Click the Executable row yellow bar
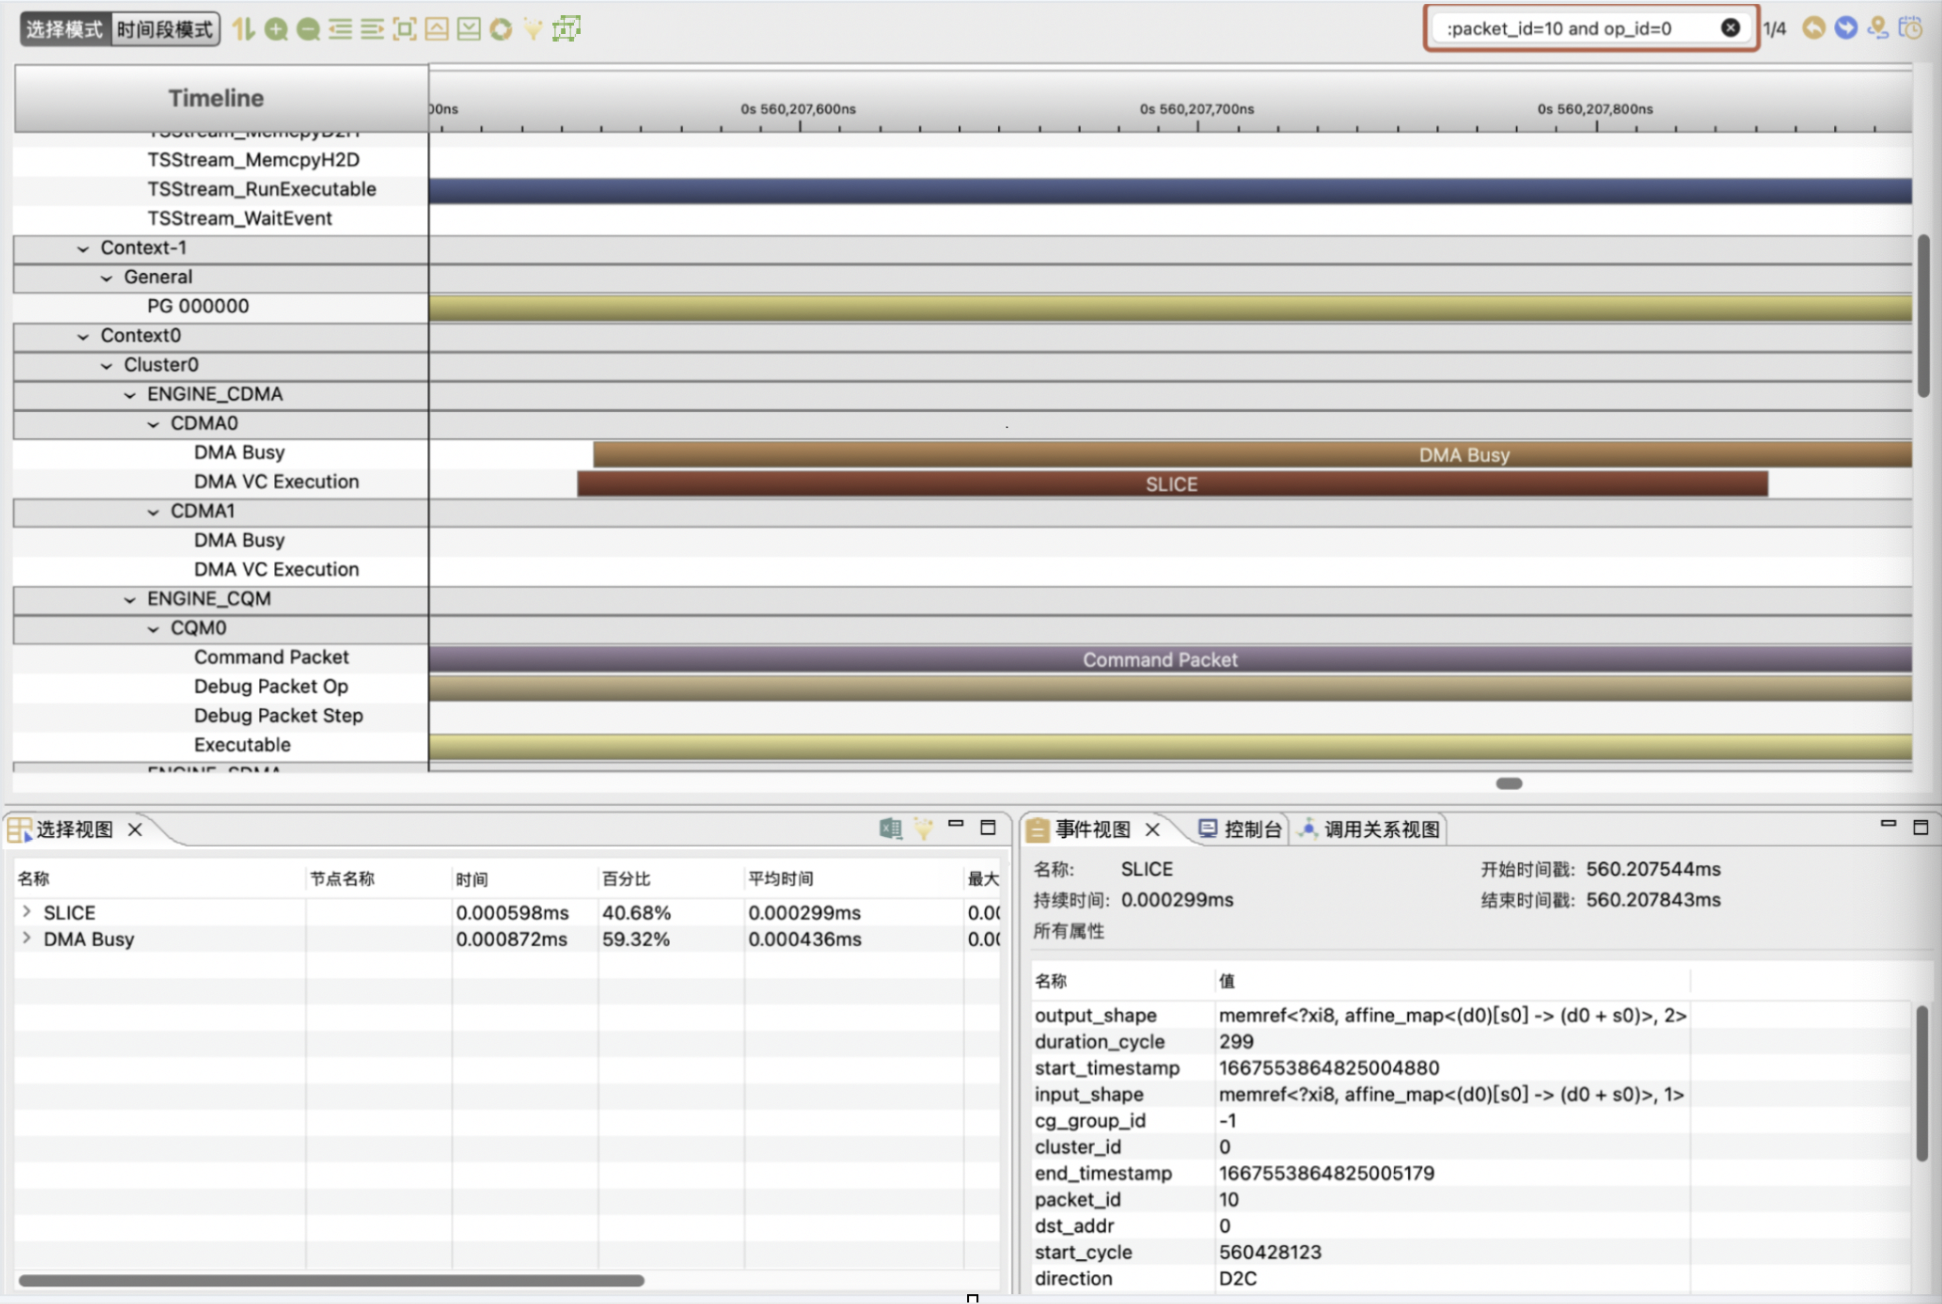The height and width of the screenshot is (1304, 1942). (x=1170, y=746)
